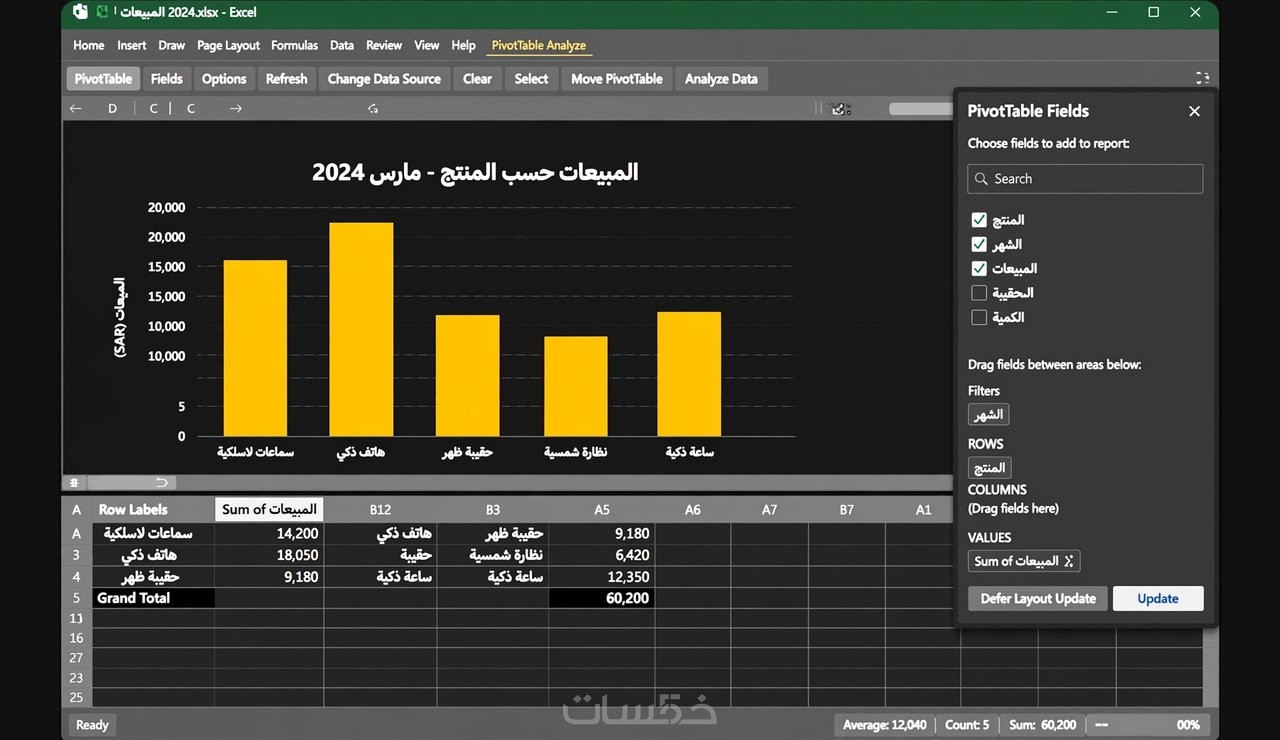Viewport: 1280px width, 740px height.
Task: Click the Clear ribbon button
Action: click(x=477, y=79)
